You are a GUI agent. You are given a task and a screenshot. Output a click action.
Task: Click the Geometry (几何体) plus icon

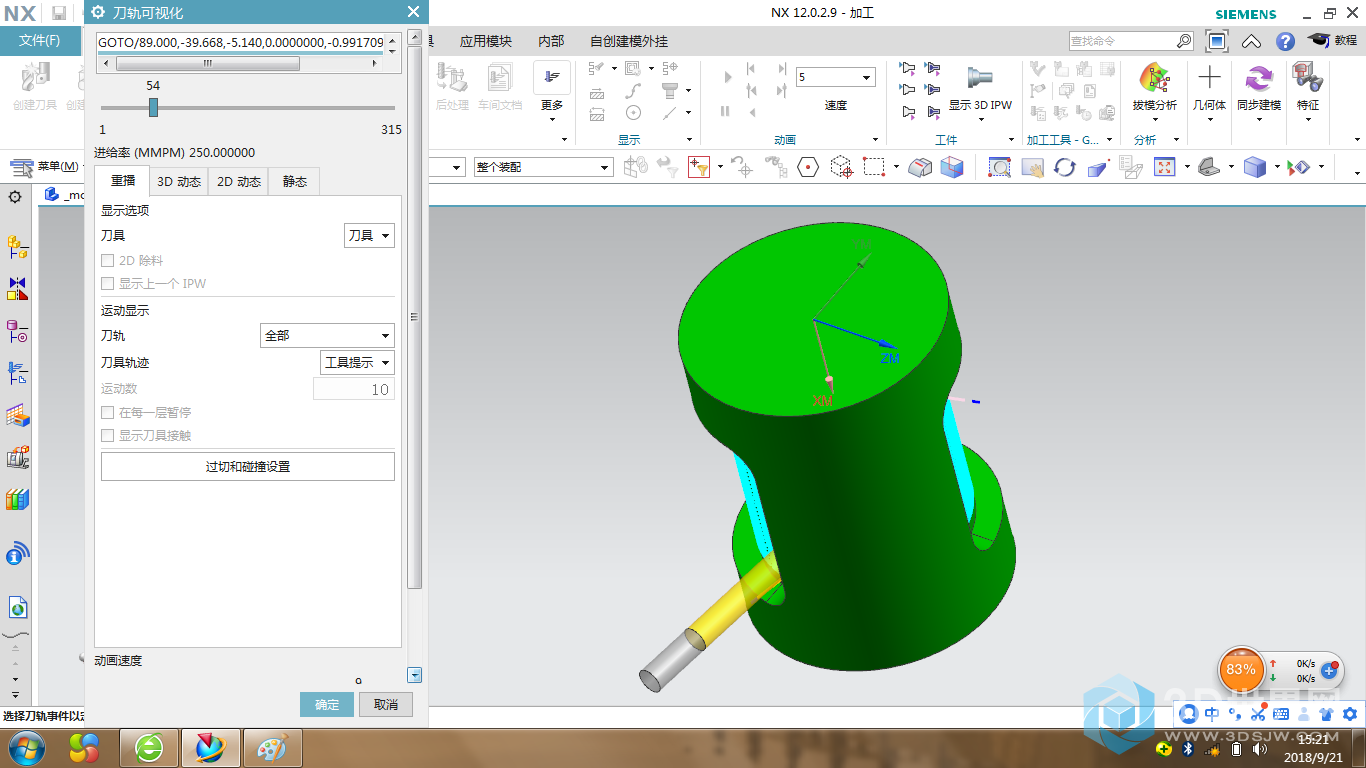click(1209, 79)
